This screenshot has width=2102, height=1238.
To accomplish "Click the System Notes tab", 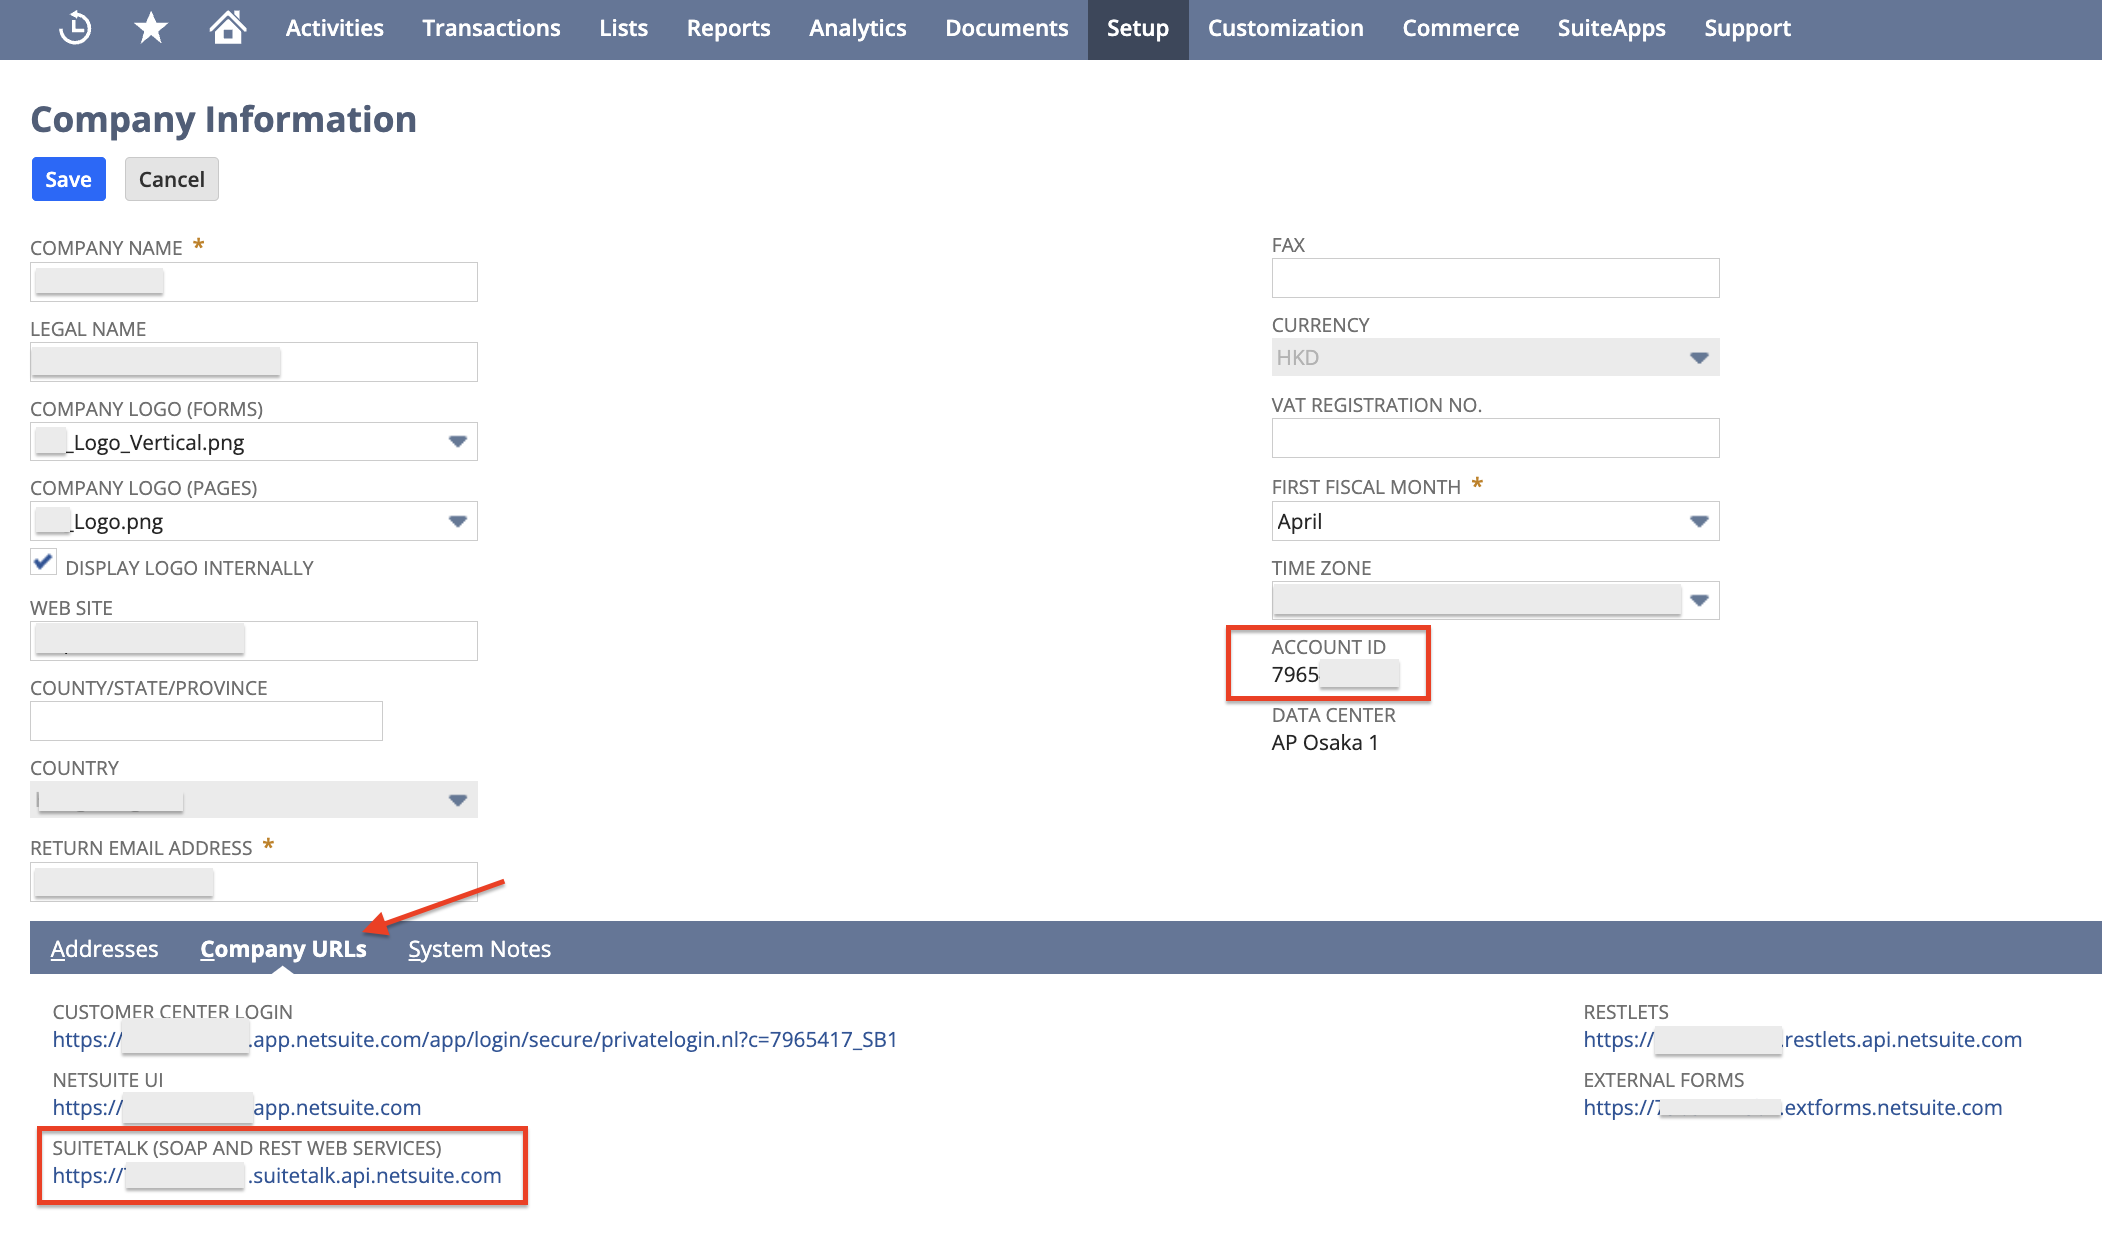I will [x=480, y=948].
